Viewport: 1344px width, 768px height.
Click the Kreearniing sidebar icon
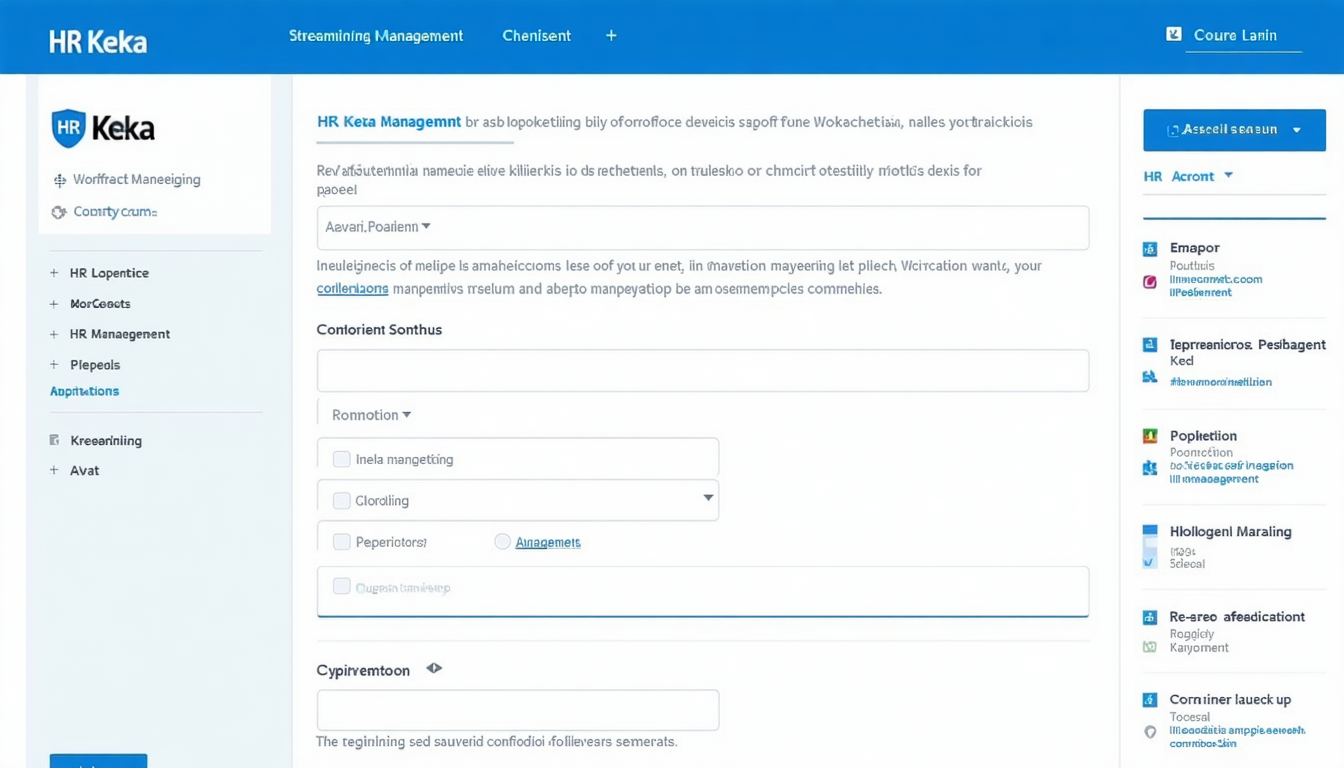click(54, 440)
